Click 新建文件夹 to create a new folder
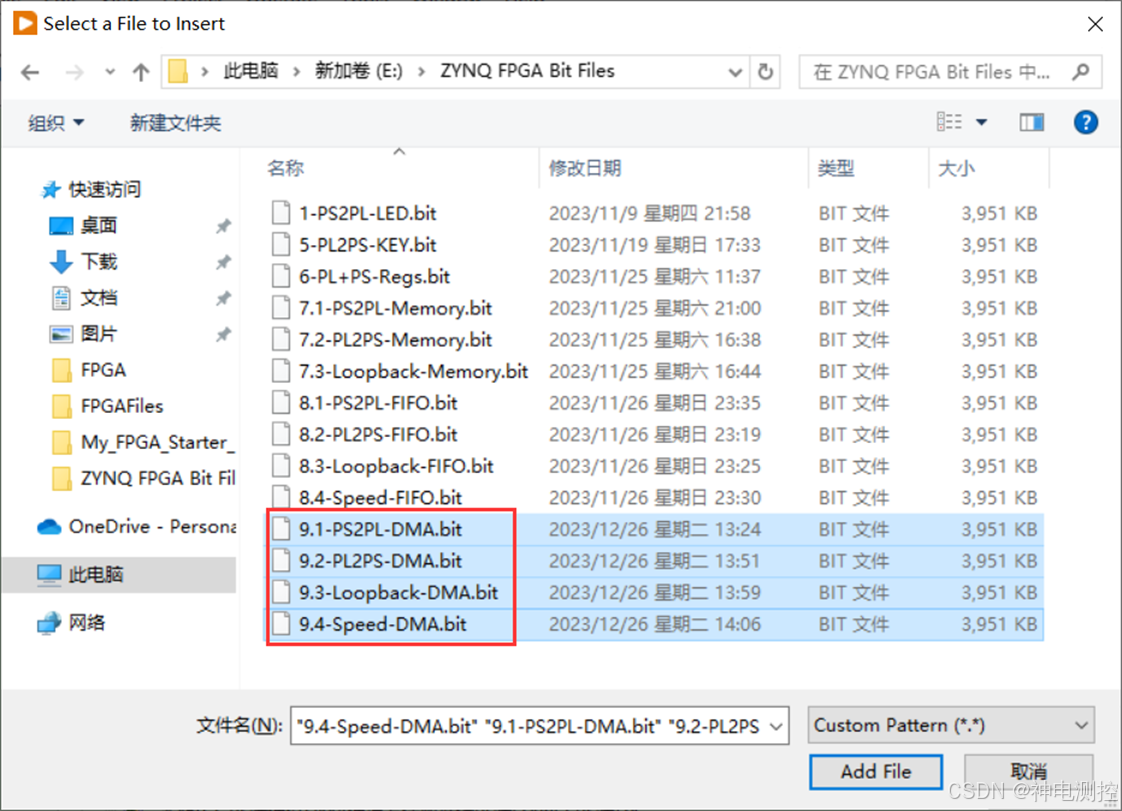 [175, 122]
